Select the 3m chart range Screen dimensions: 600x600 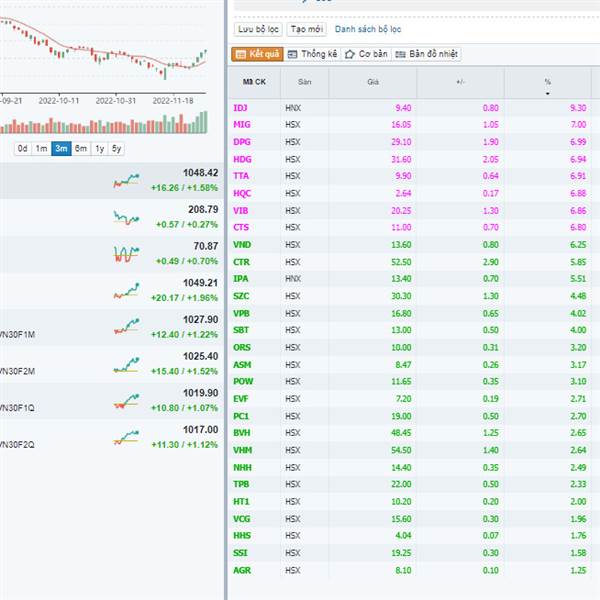[x=61, y=148]
